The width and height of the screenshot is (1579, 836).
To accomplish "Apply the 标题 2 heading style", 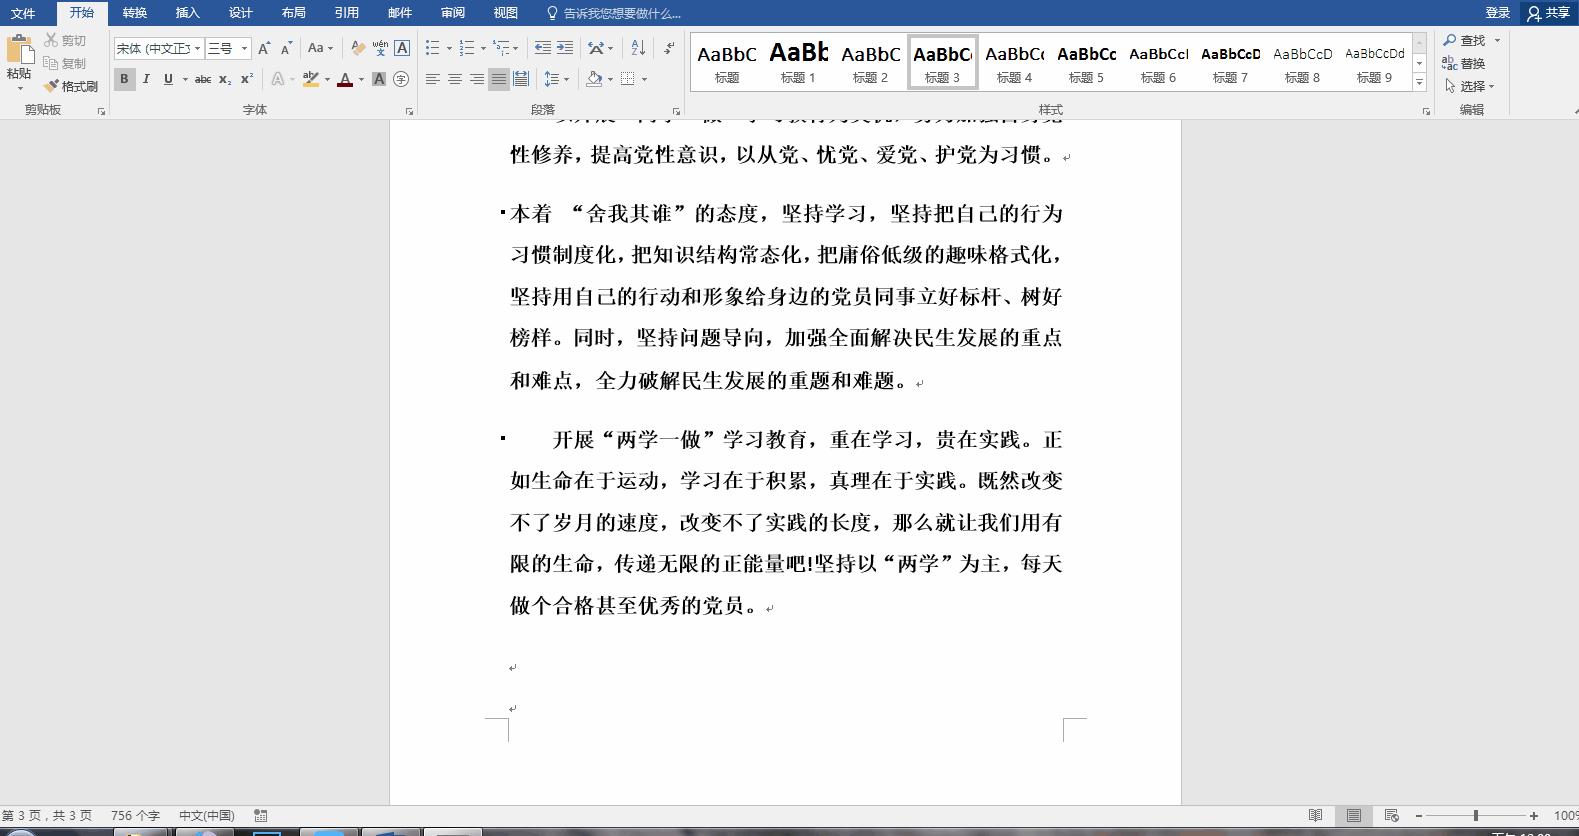I will (x=870, y=63).
